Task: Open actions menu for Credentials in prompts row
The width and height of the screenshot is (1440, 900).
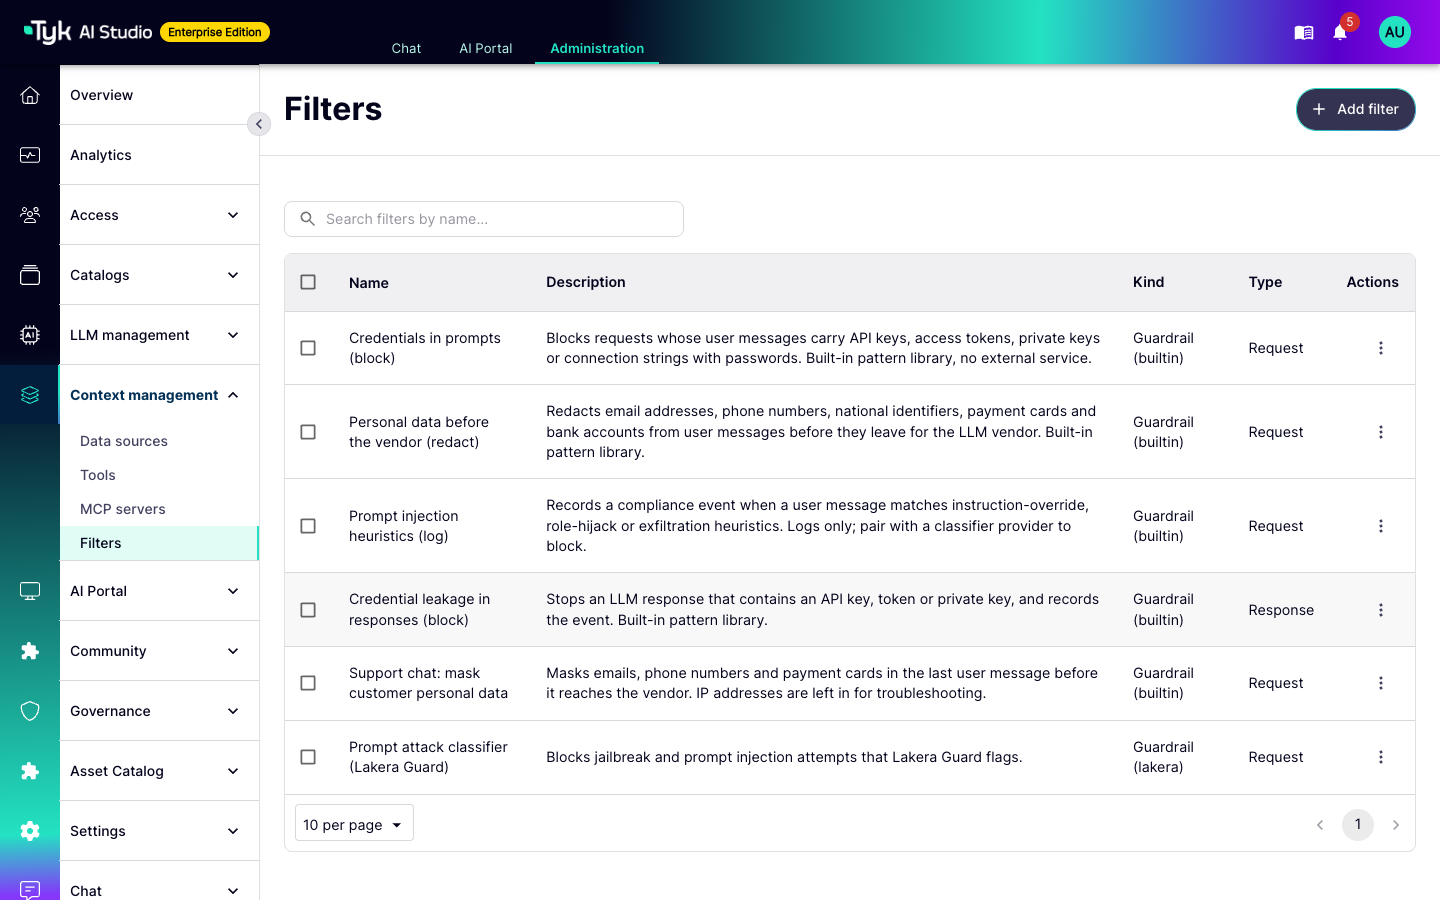Action: click(1381, 348)
